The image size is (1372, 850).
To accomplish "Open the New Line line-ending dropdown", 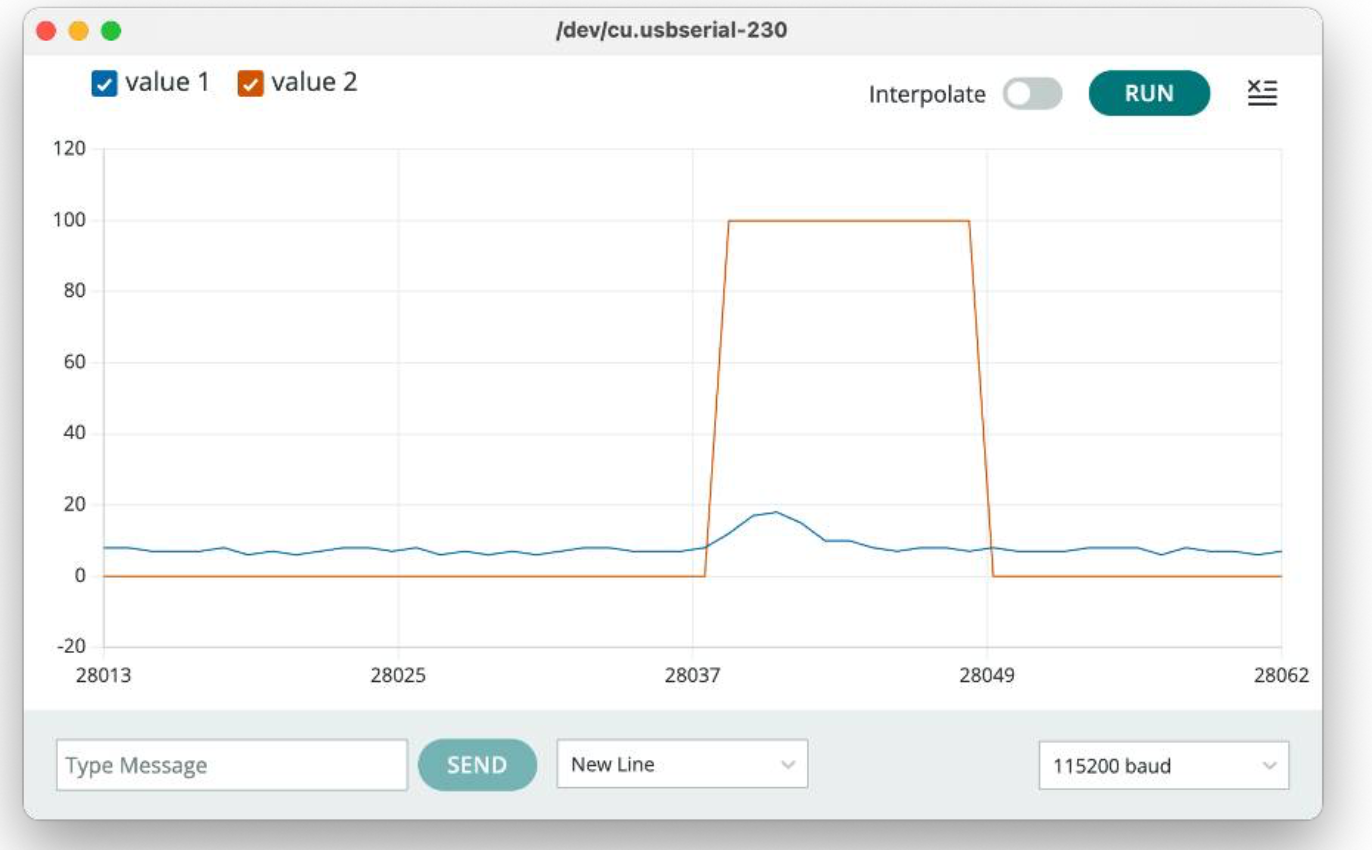I will click(x=682, y=764).
